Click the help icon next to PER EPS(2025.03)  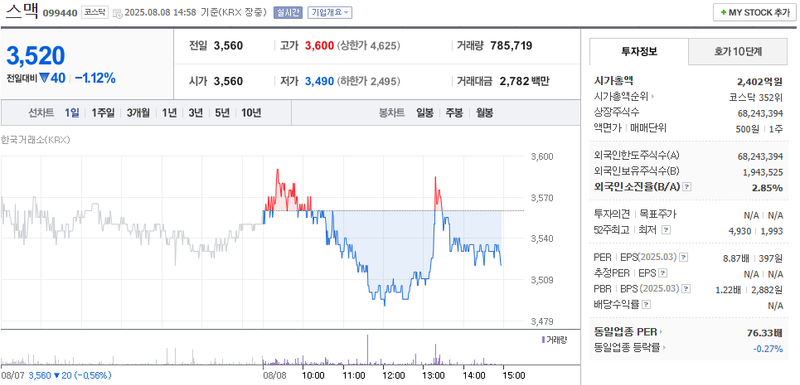(x=684, y=258)
